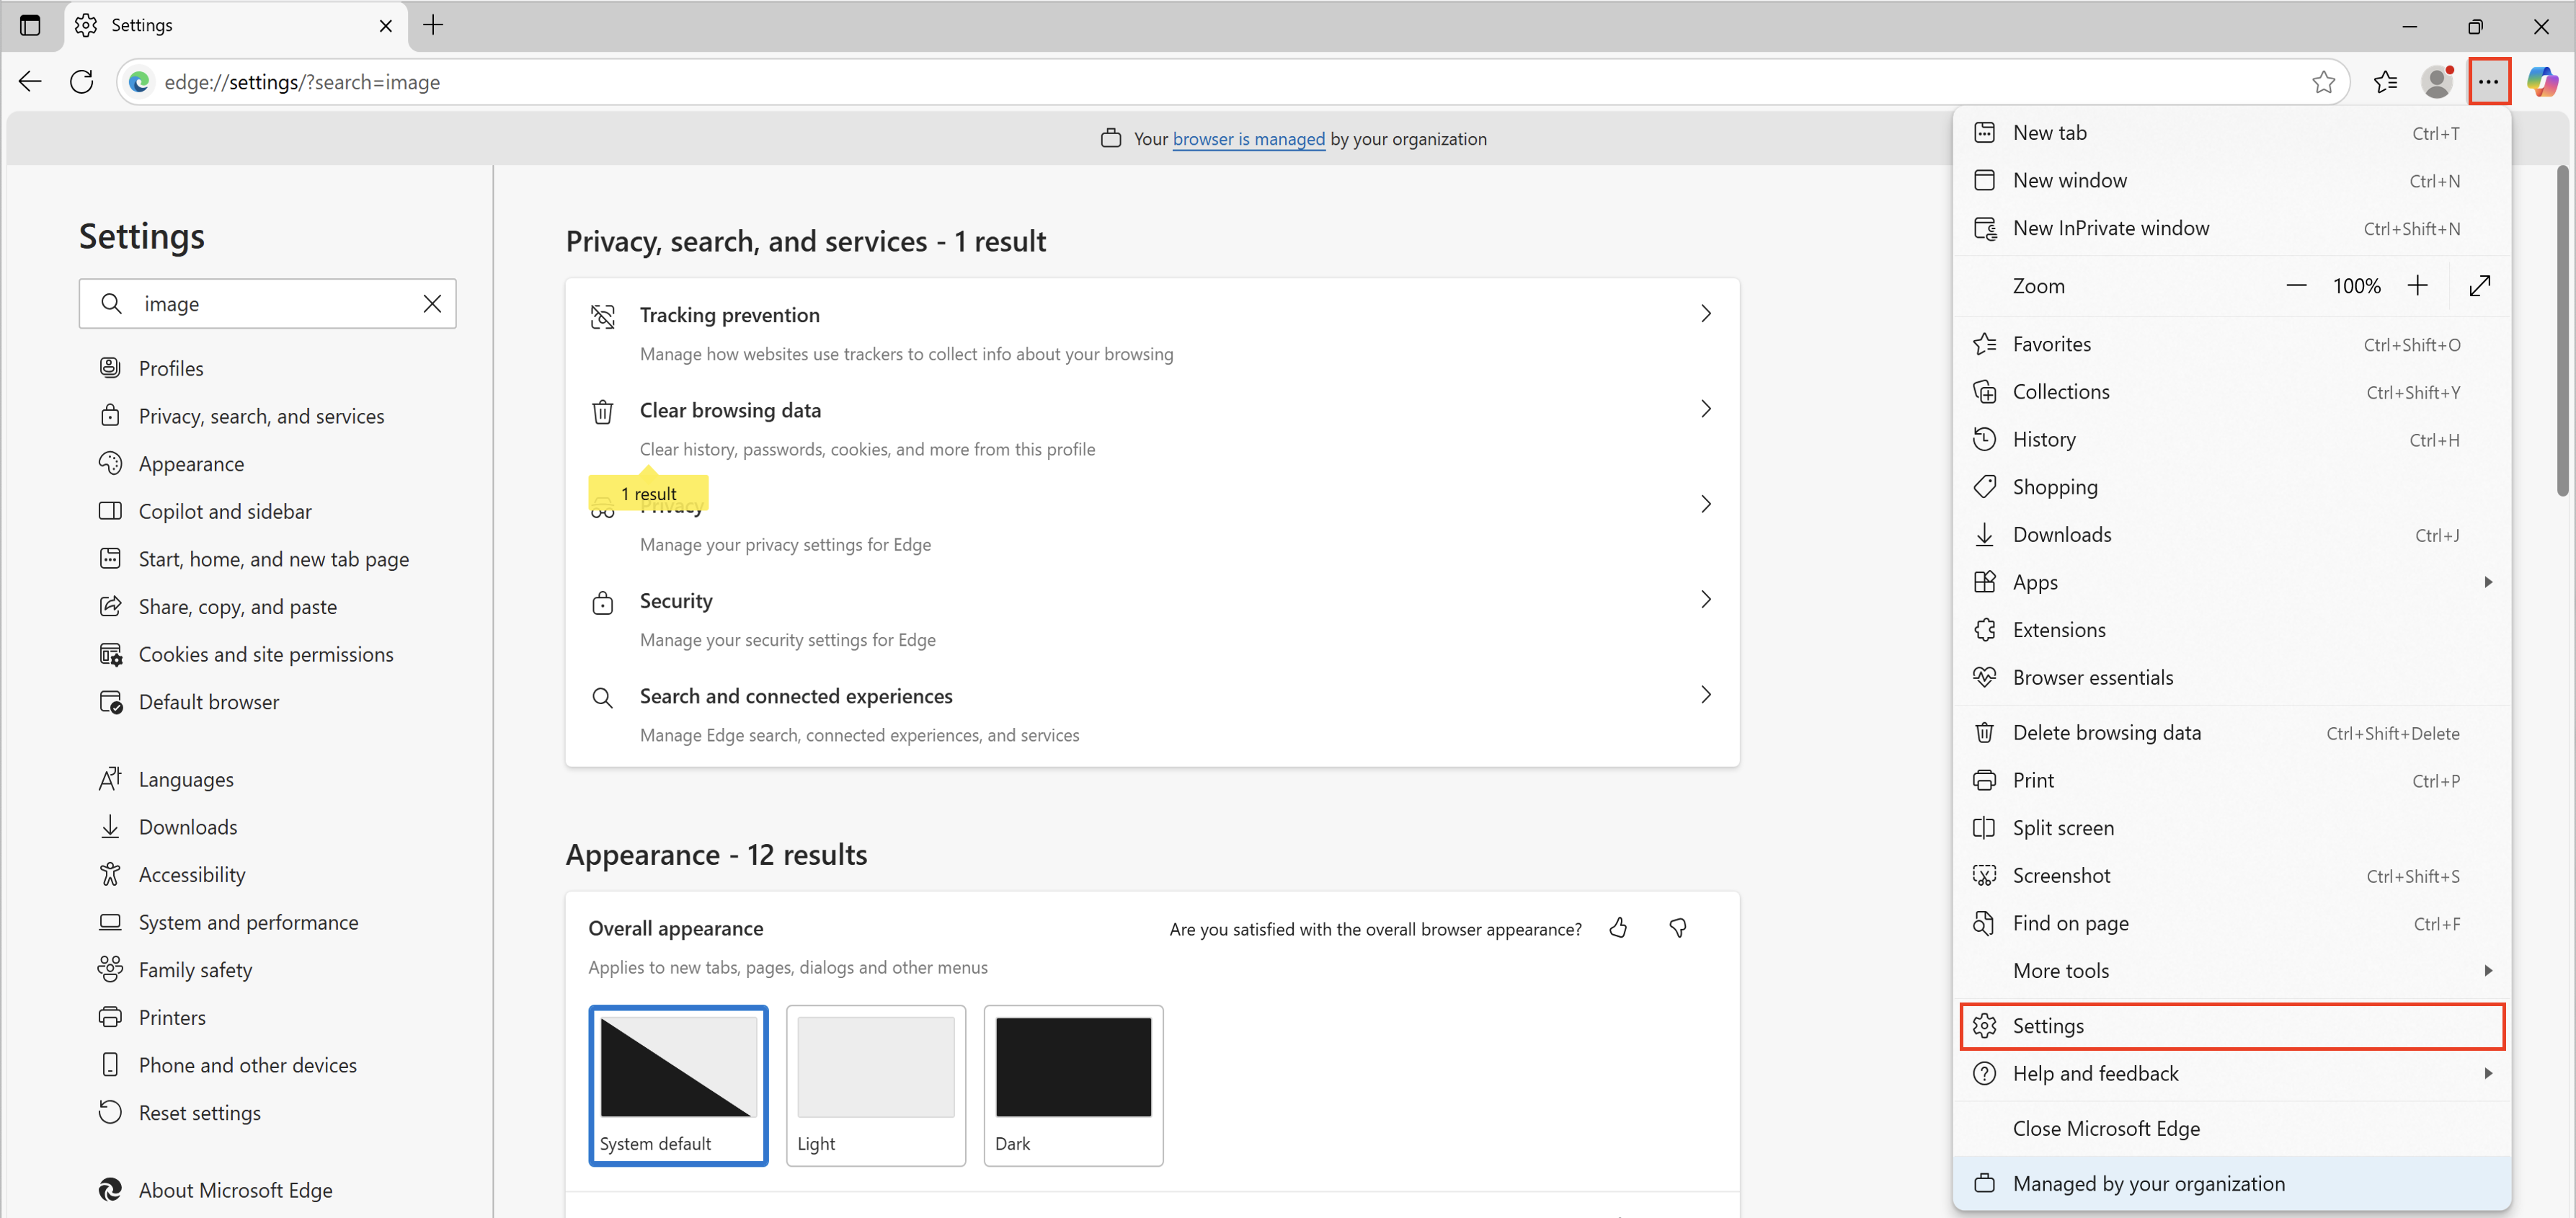This screenshot has height=1218, width=2576.
Task: Expand Clear browsing data chevron
Action: (1706, 409)
